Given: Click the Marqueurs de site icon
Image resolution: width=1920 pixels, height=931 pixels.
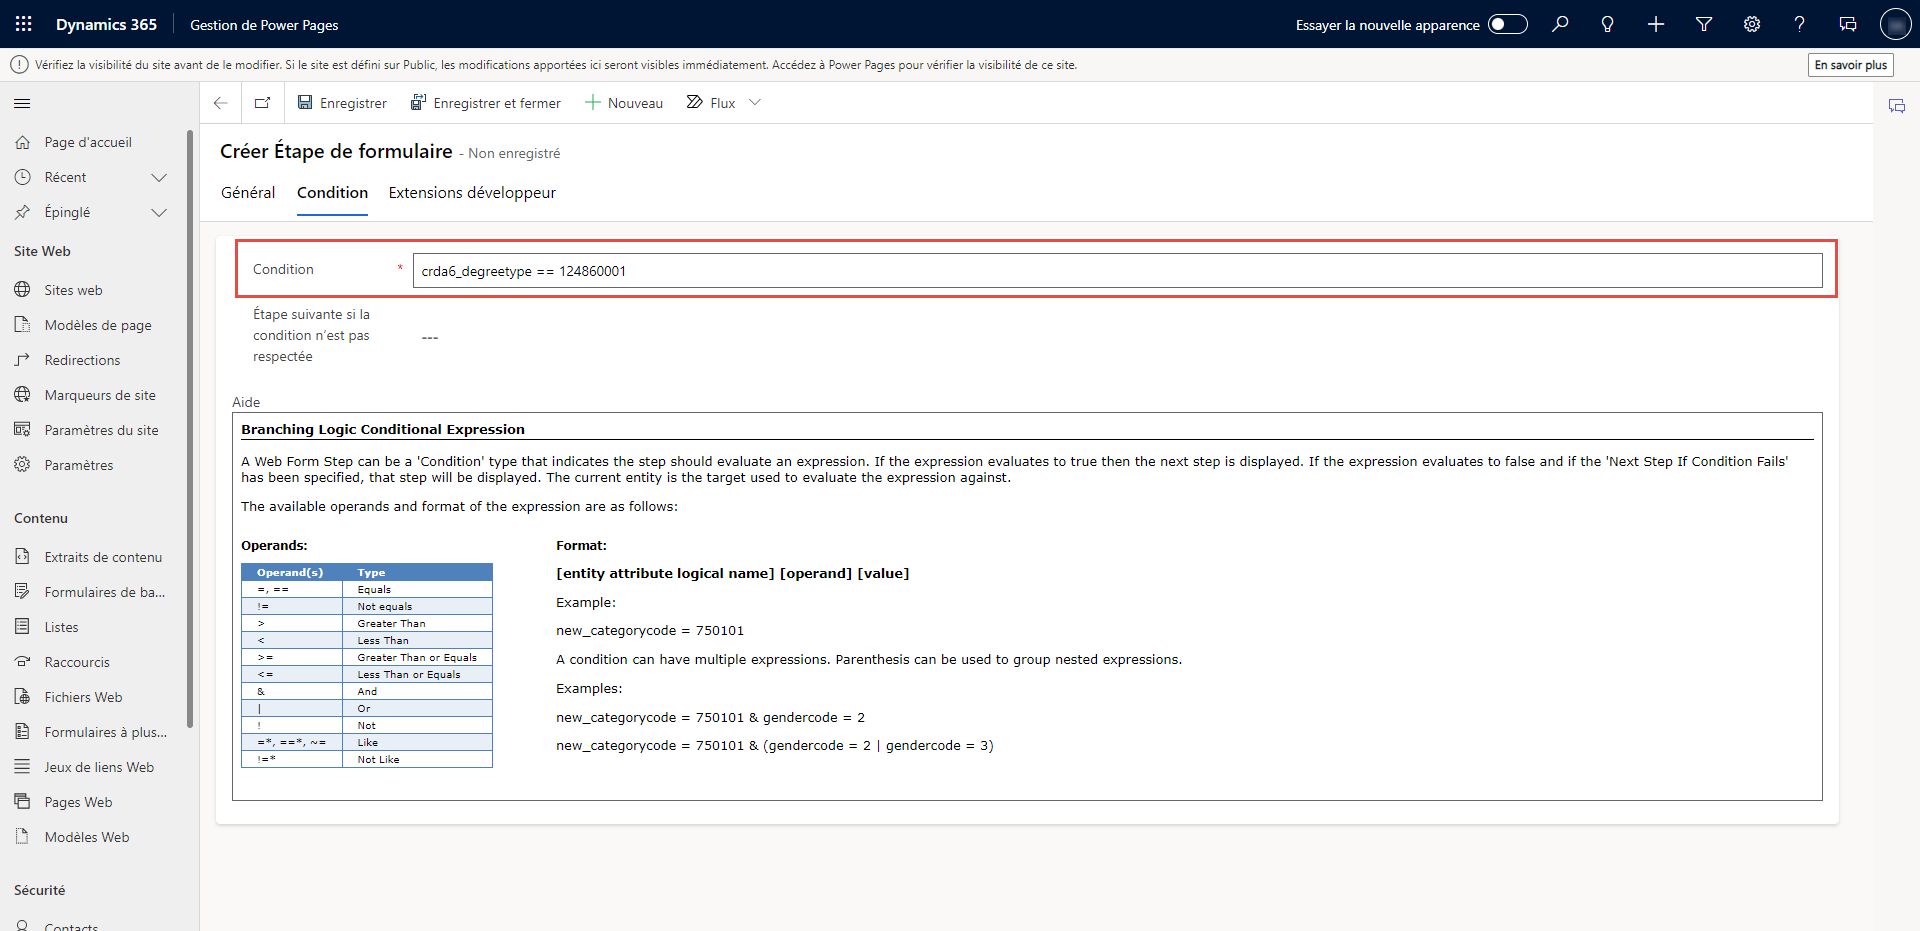Looking at the screenshot, I should (23, 395).
